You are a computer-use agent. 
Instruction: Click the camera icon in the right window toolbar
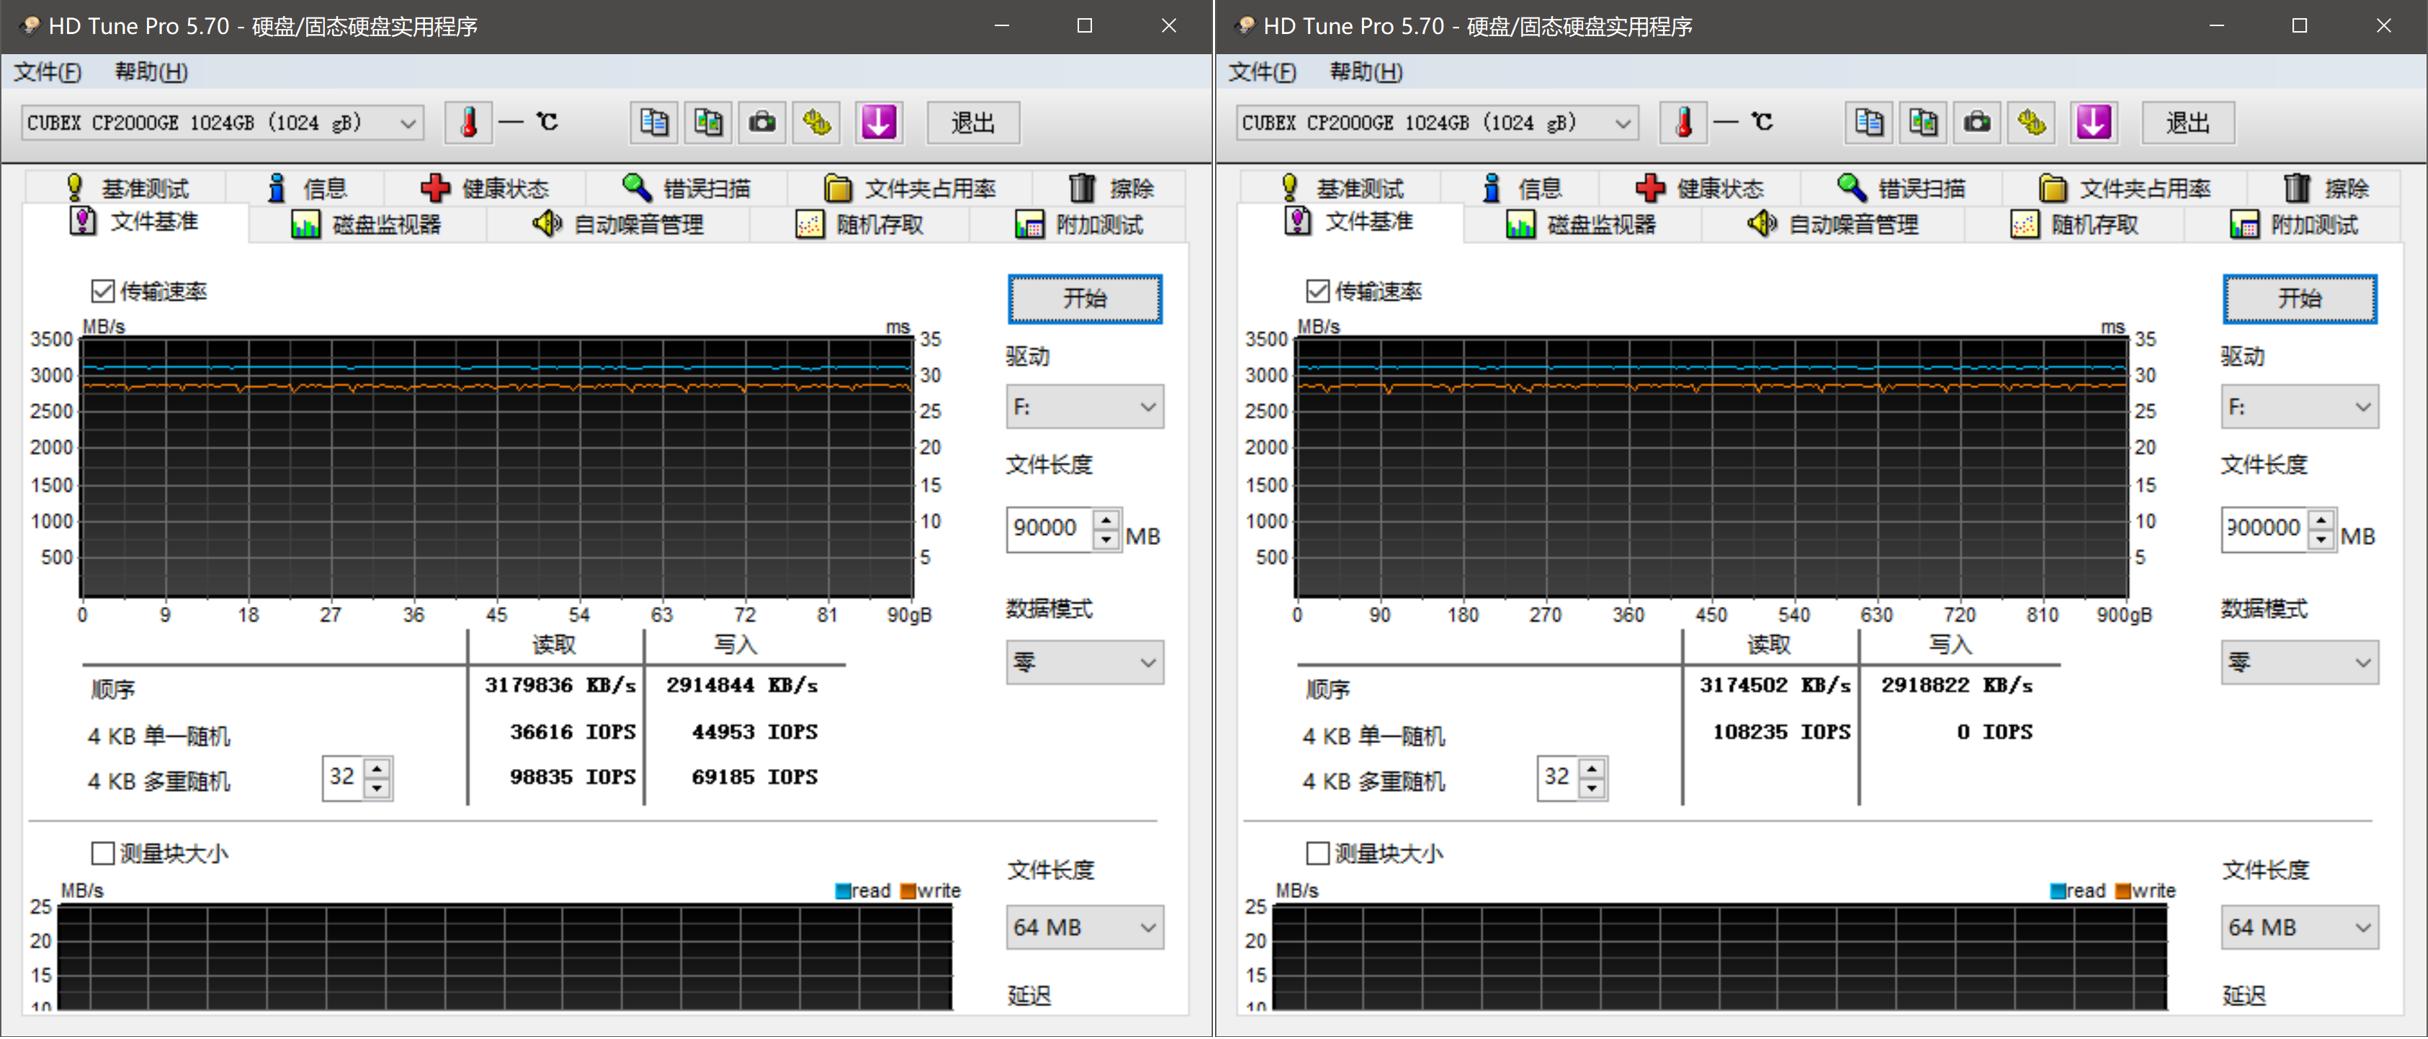coord(1977,122)
